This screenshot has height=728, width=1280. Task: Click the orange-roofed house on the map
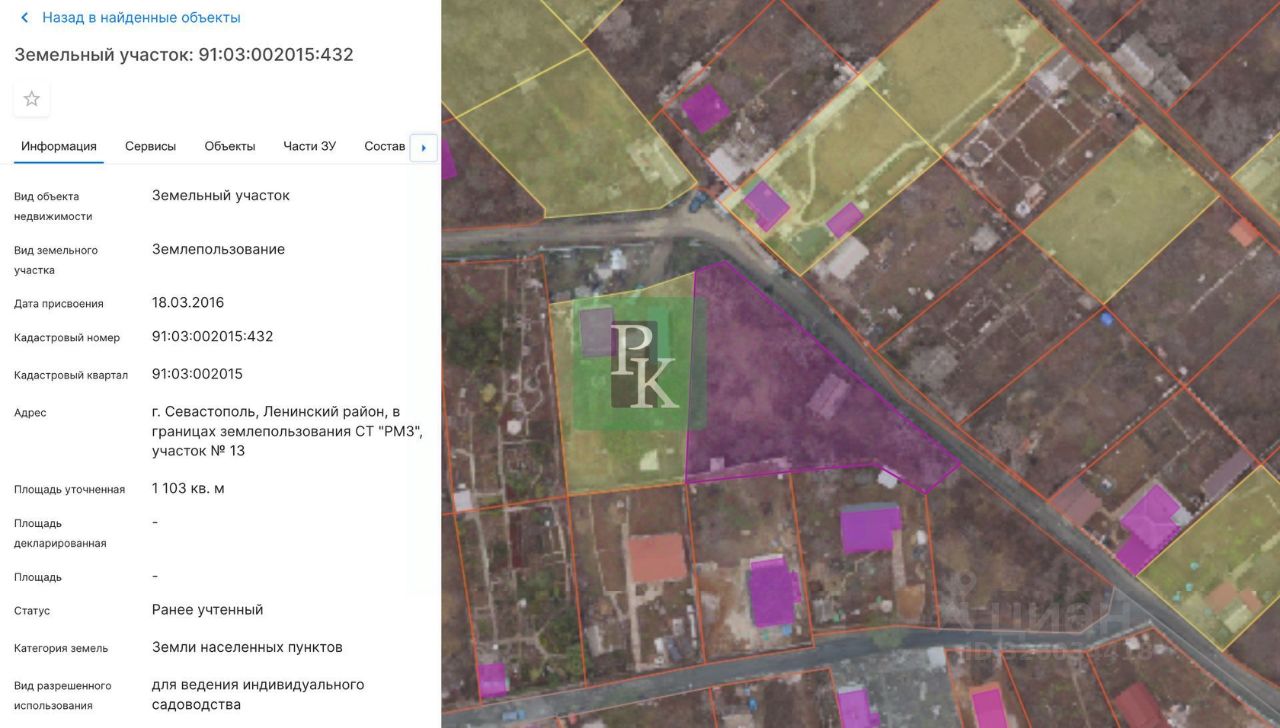tap(657, 558)
